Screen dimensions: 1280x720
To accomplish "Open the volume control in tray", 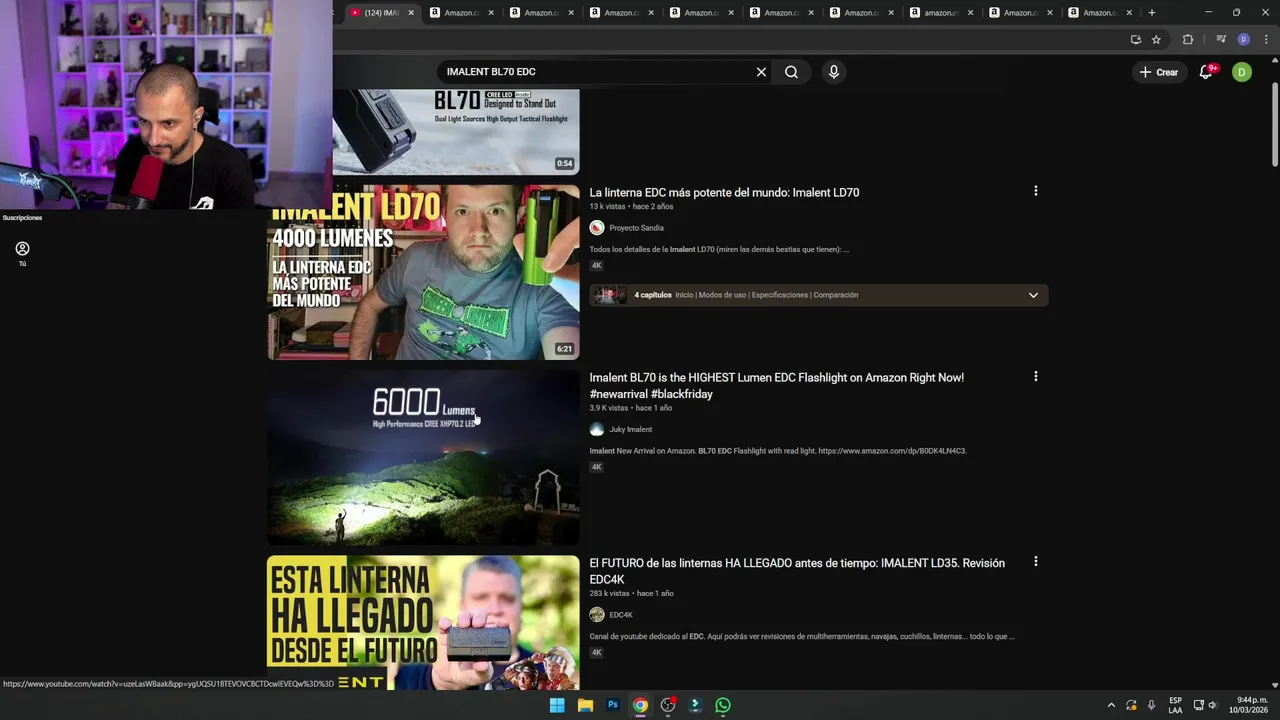I will (1211, 705).
